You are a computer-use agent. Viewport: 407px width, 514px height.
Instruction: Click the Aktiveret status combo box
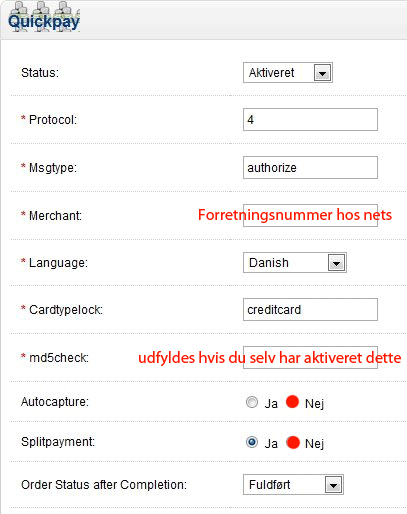click(288, 72)
